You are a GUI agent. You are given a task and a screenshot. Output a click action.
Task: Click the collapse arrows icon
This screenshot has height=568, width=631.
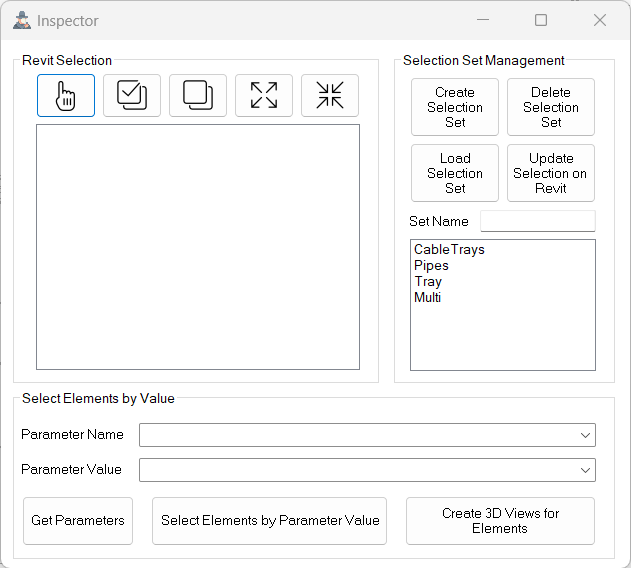click(330, 96)
